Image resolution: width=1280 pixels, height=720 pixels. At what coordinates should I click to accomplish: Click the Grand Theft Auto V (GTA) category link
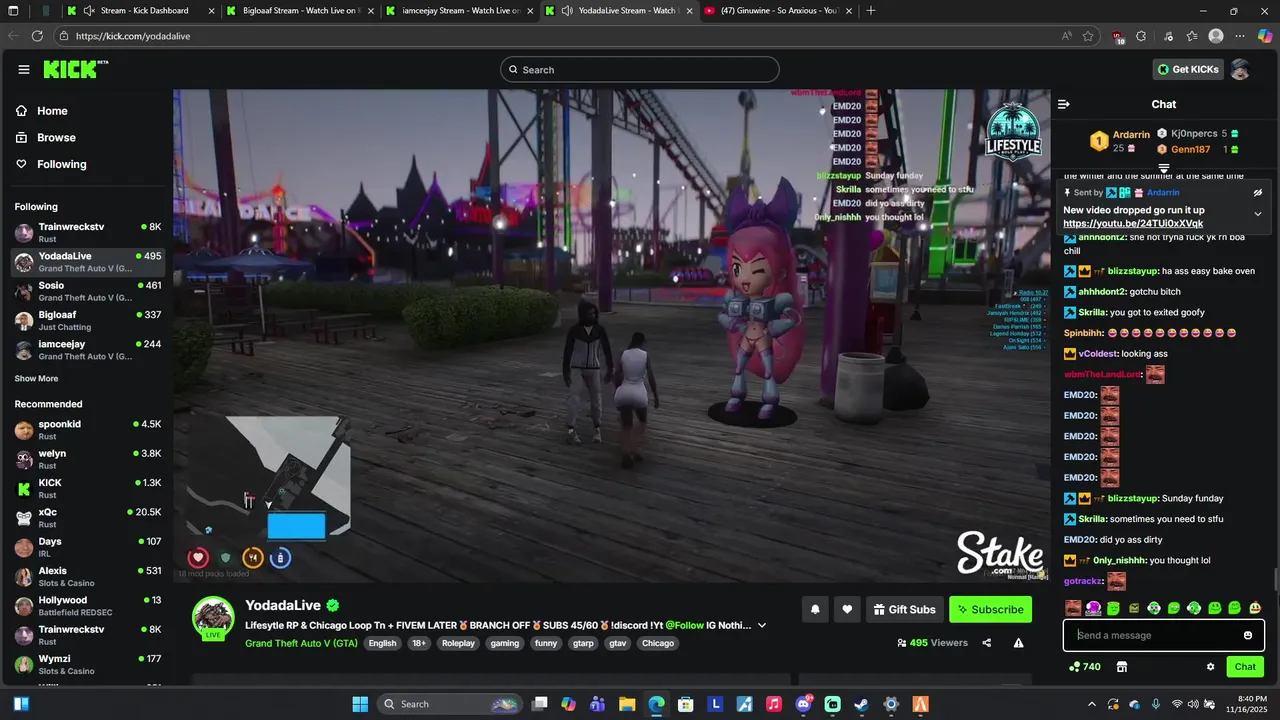[x=301, y=643]
